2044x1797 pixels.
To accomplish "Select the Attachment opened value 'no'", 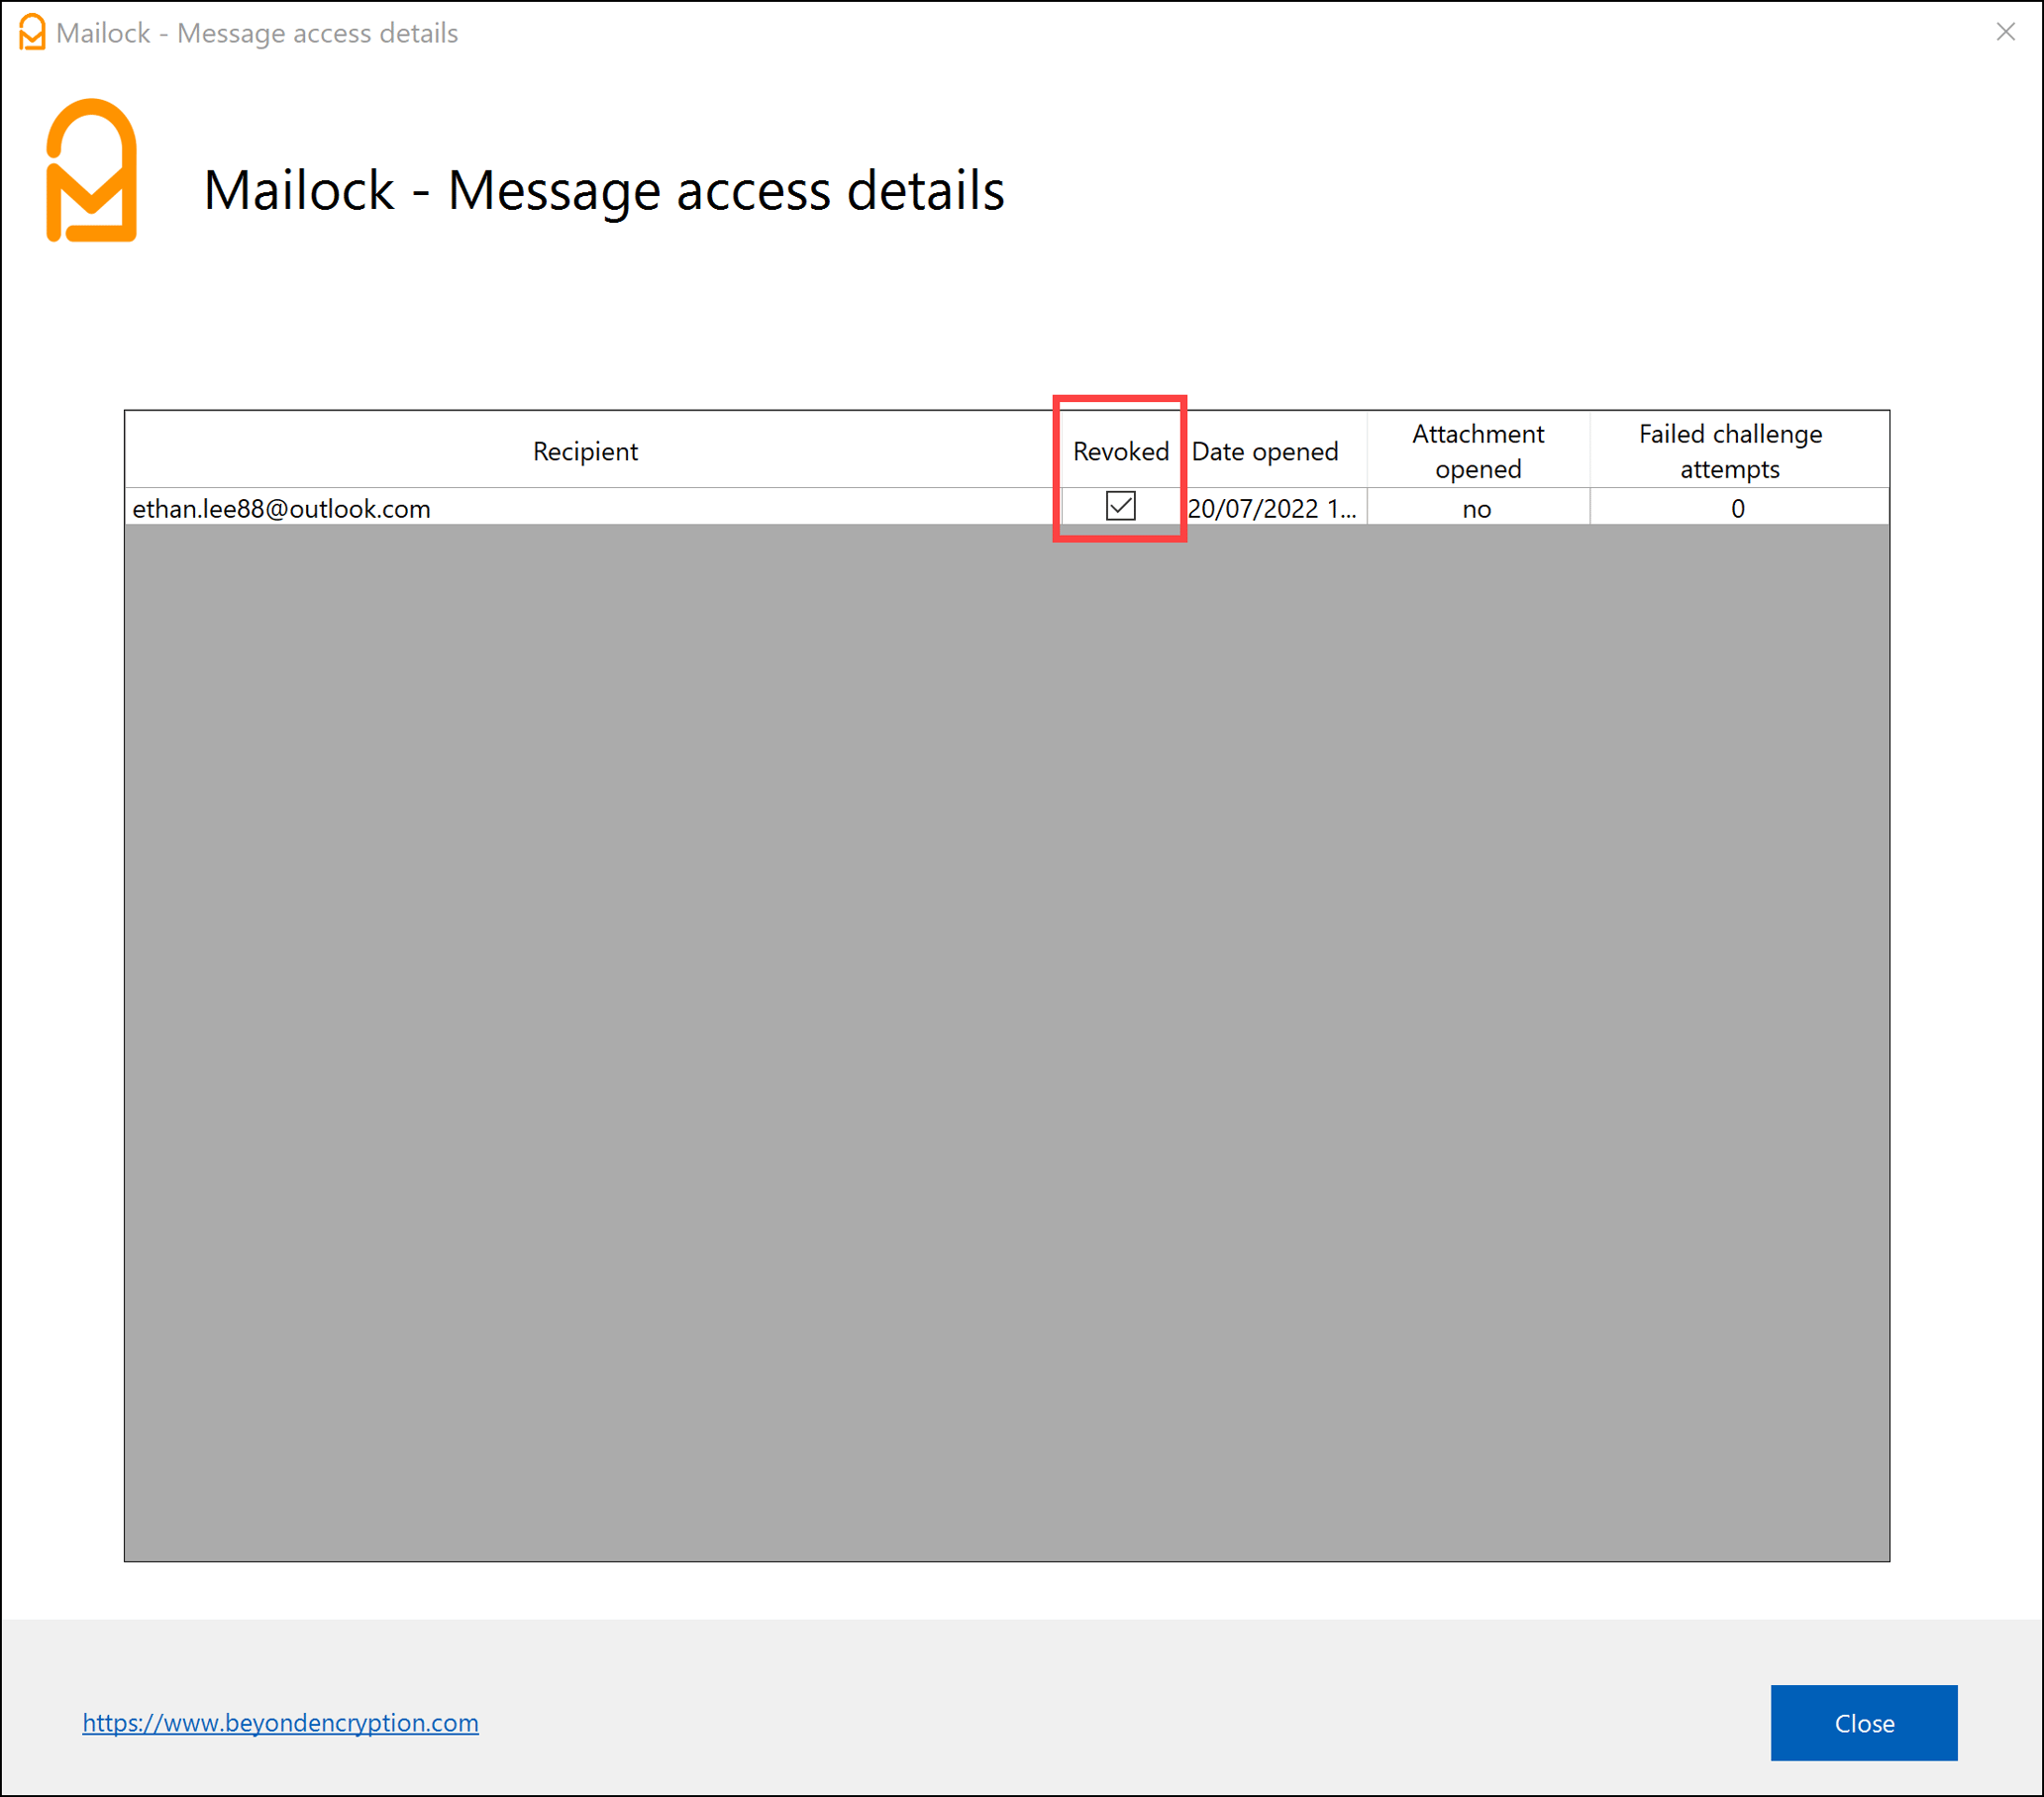I will tap(1477, 508).
